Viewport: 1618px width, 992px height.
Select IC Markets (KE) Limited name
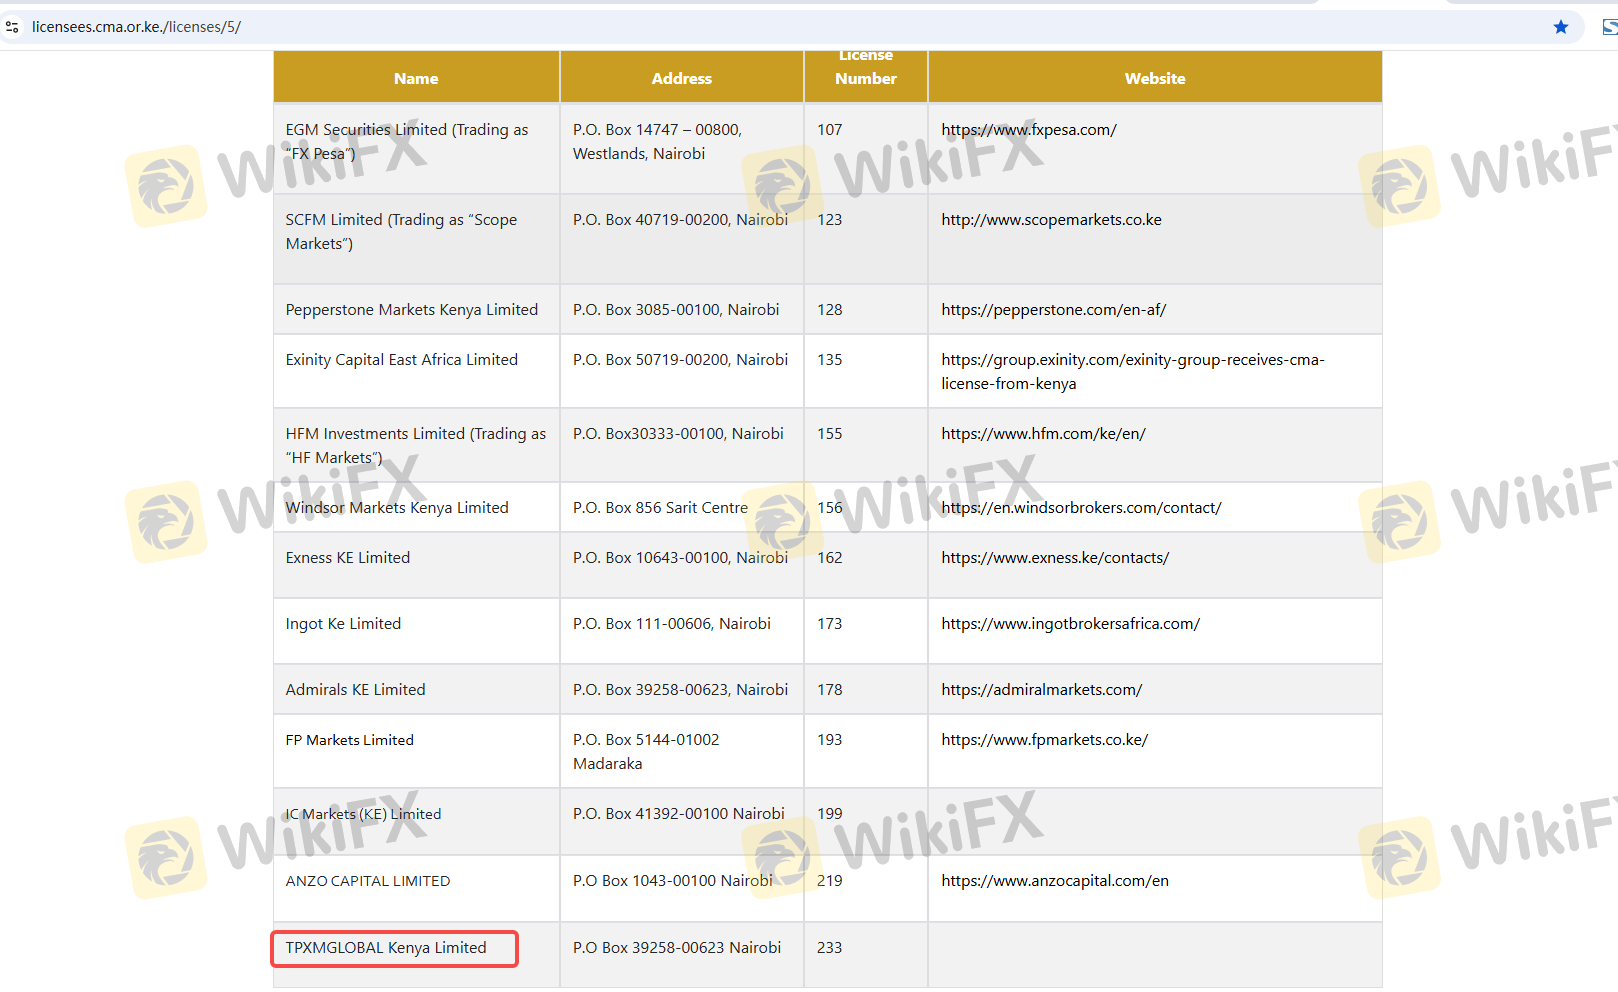364,814
